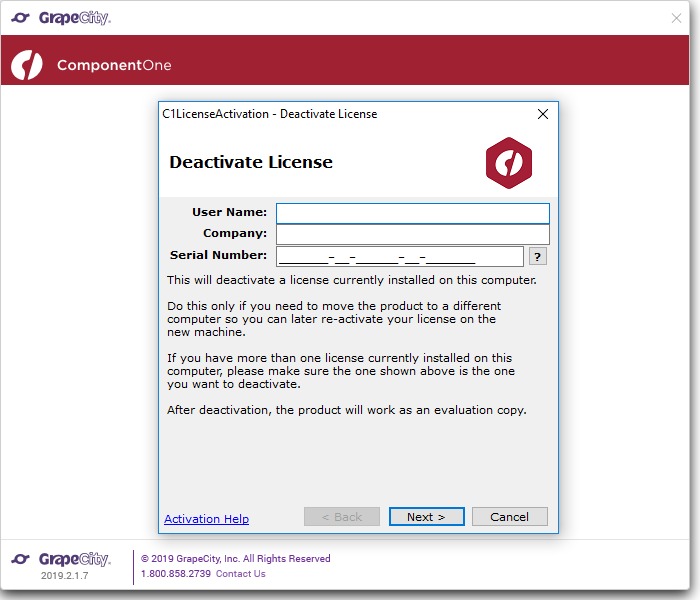Click the grayed-out < Back button

tap(342, 517)
